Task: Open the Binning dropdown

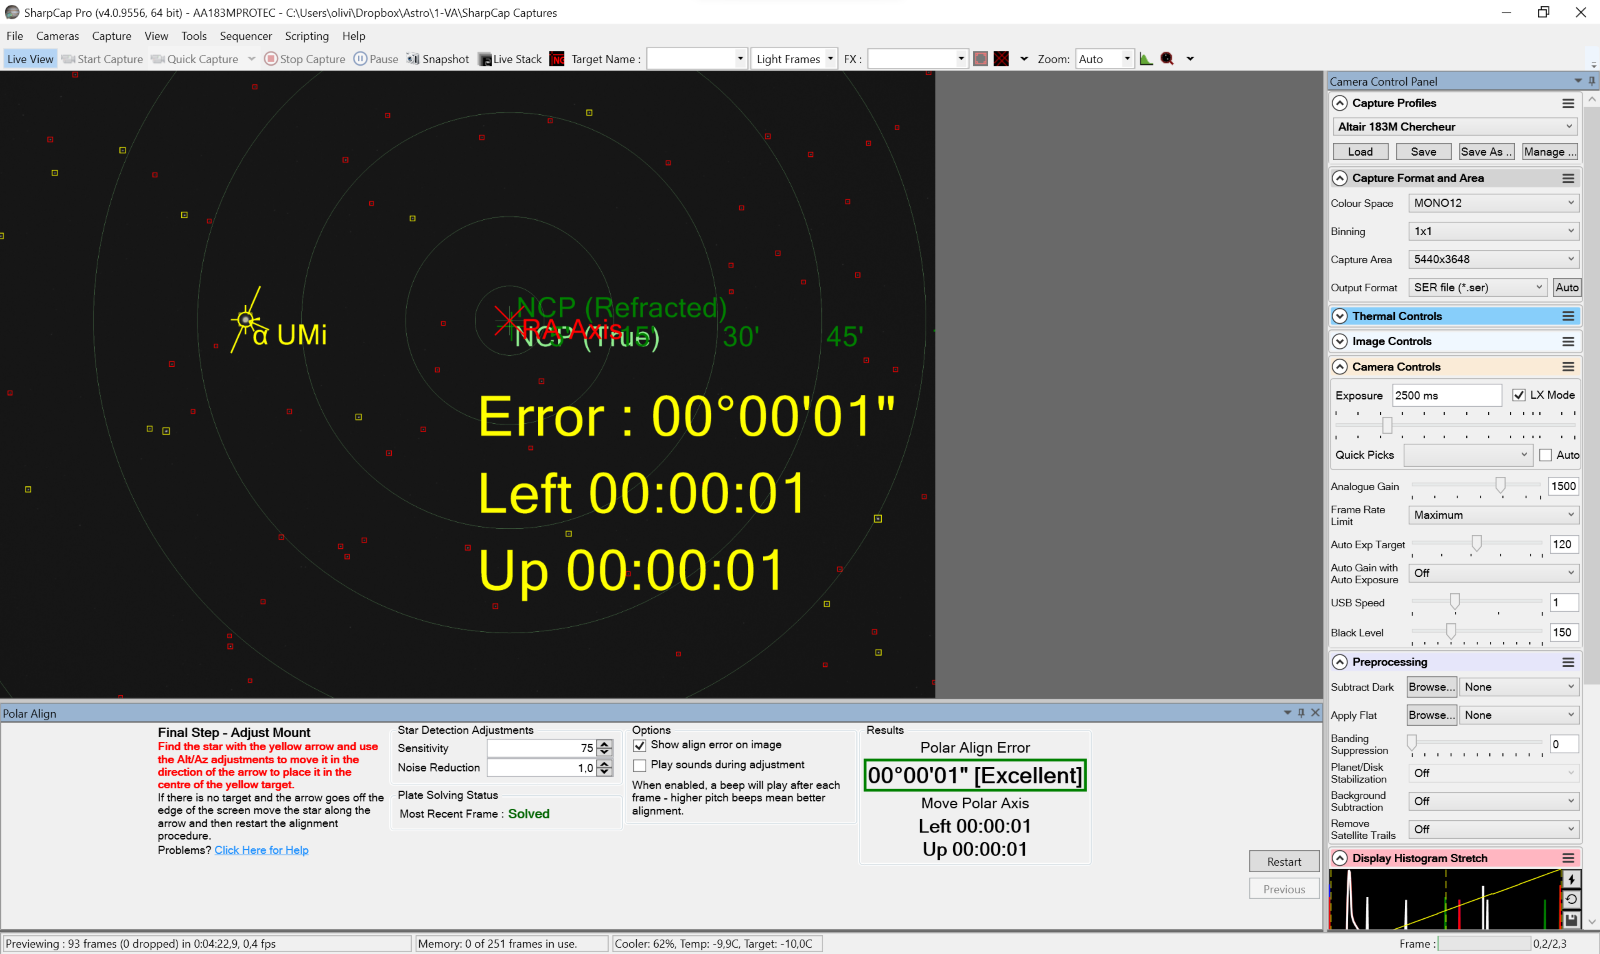Action: pyautogui.click(x=1493, y=231)
